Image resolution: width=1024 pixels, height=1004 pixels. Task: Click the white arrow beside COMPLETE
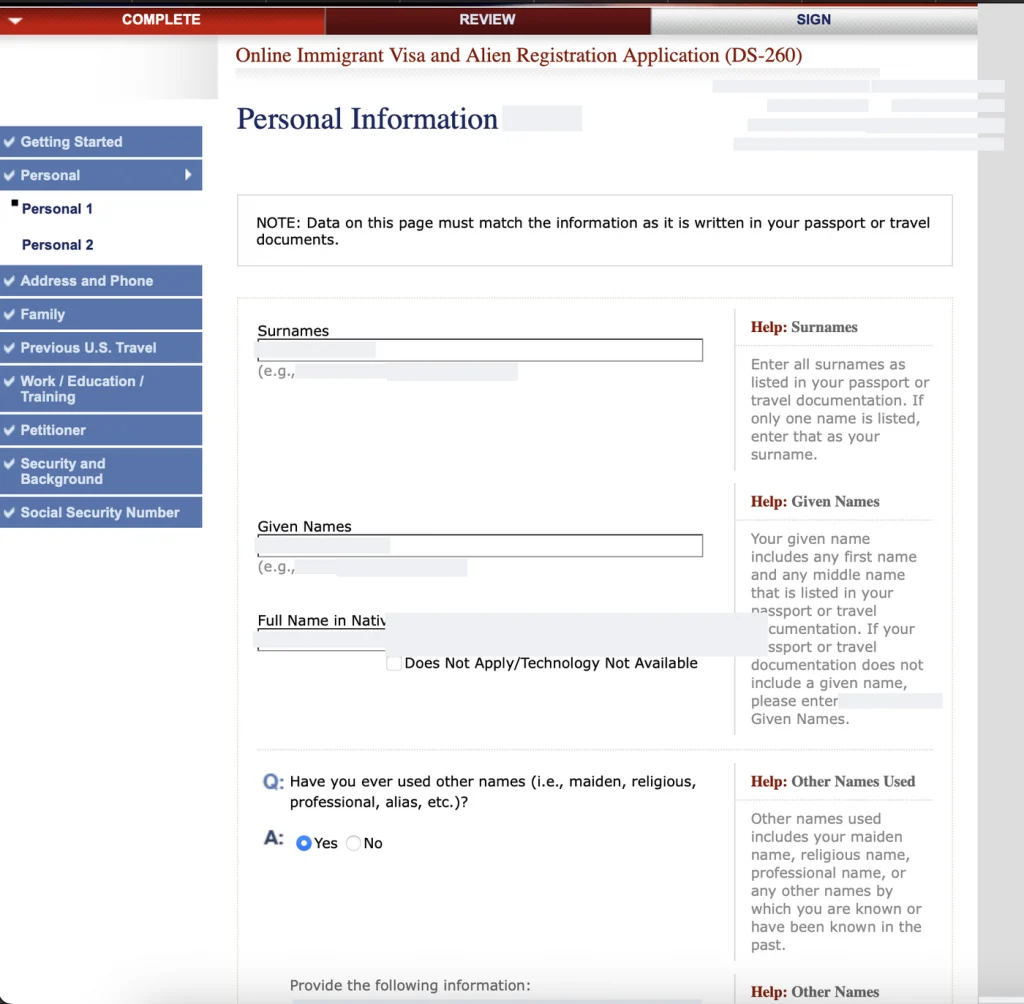15,20
